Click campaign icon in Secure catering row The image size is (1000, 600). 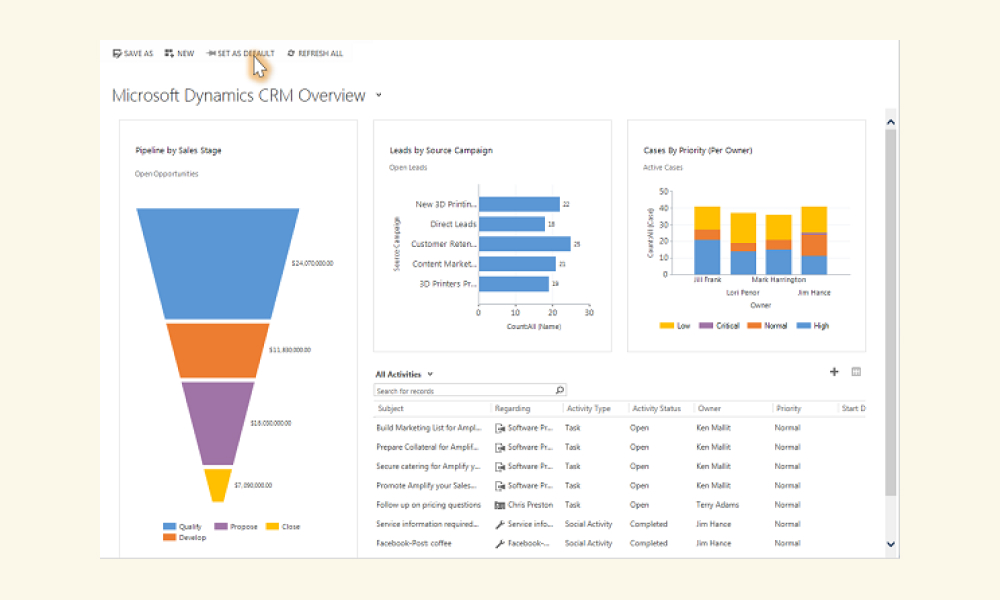click(500, 467)
